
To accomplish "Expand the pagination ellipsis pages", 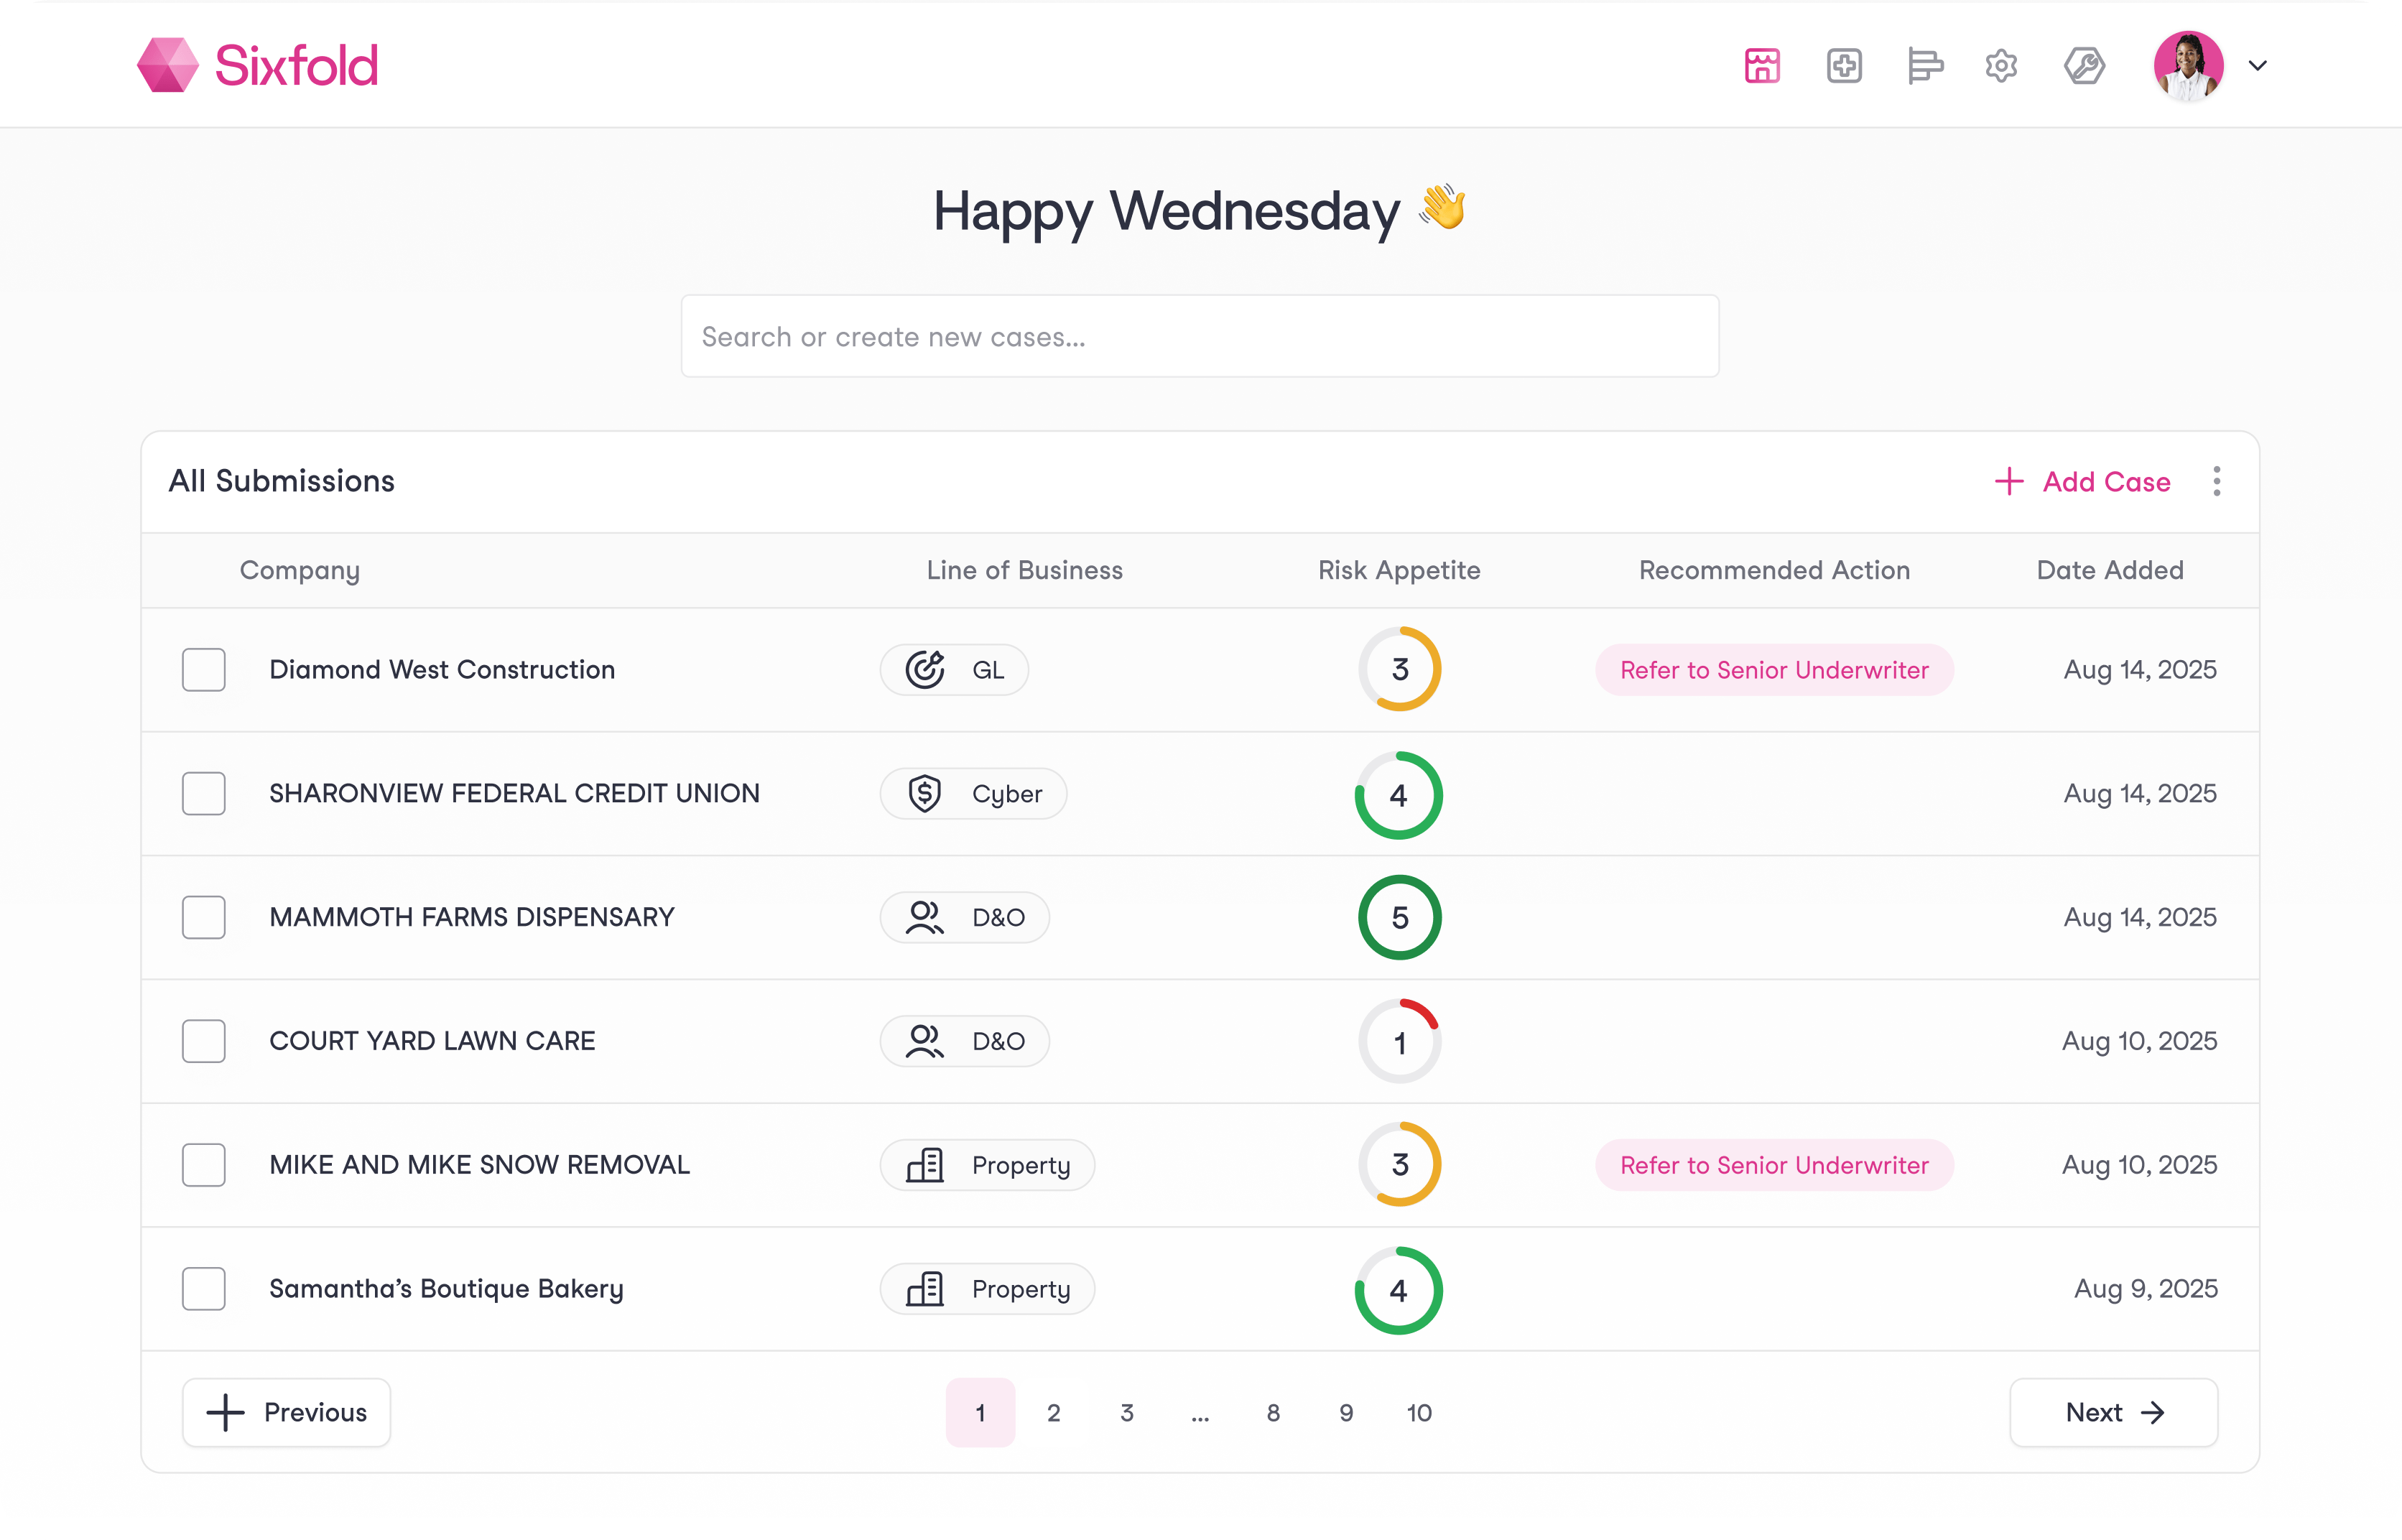I will pos(1200,1413).
